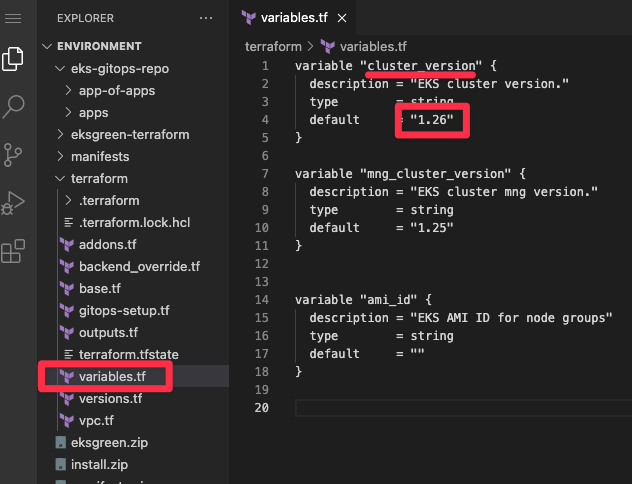Click line number 14 in gutter
Screen dimensions: 632x484
(x=262, y=299)
